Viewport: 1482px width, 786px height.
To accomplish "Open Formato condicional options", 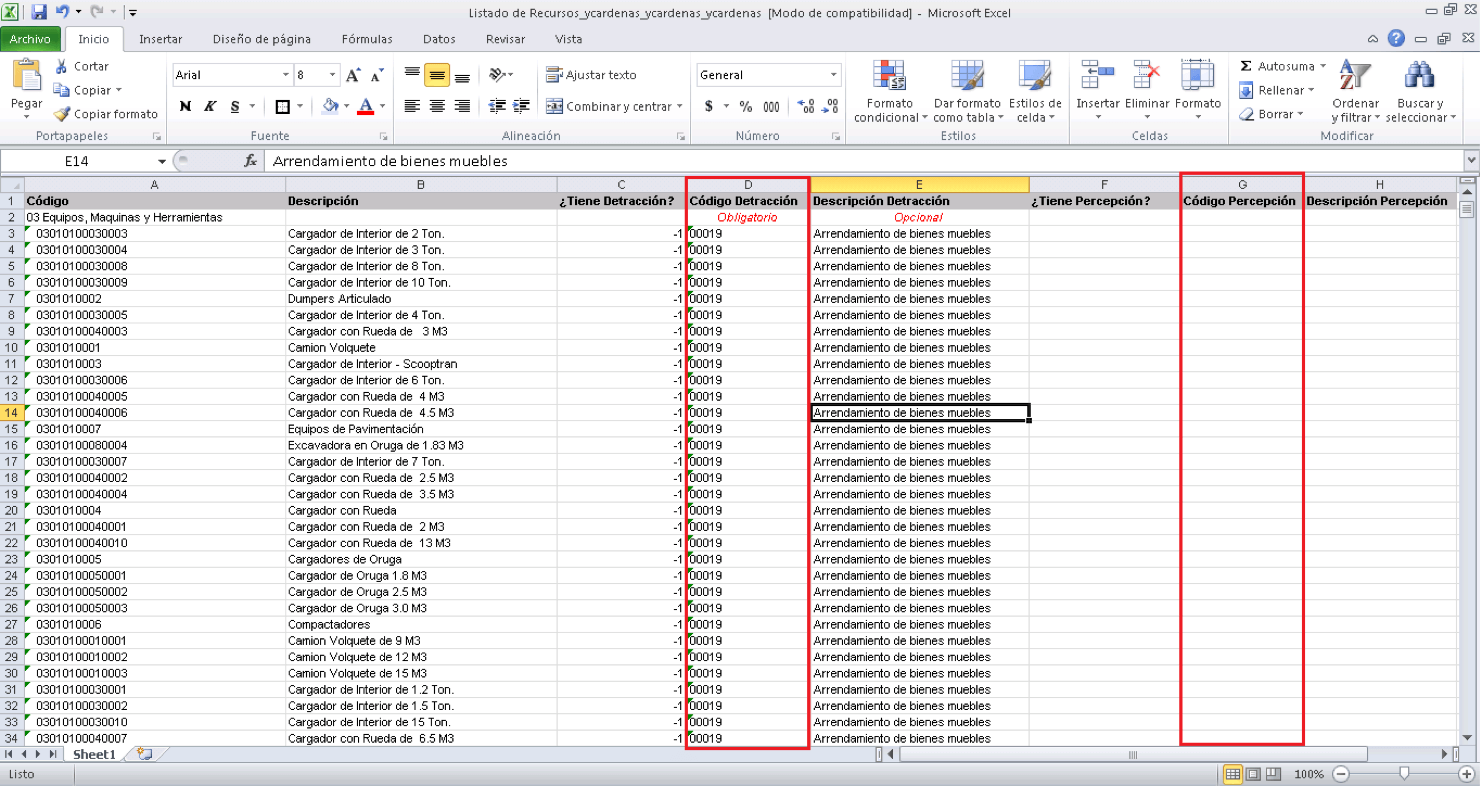I will pos(889,92).
